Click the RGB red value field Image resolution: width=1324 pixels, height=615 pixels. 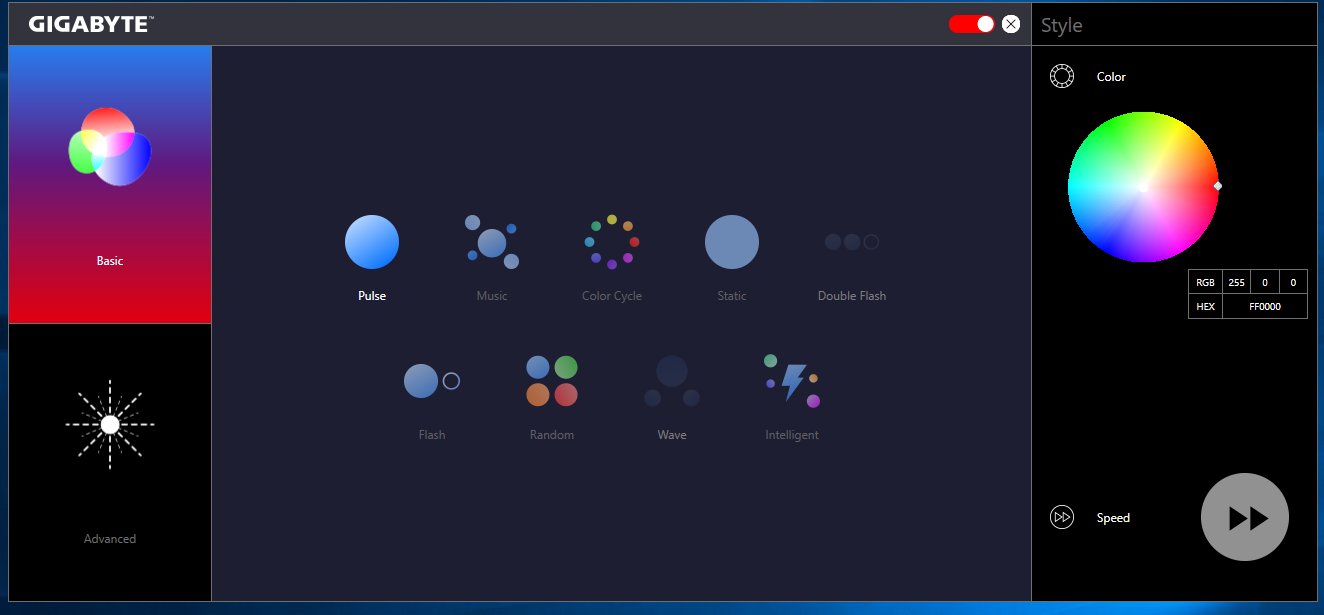[x=1236, y=283]
